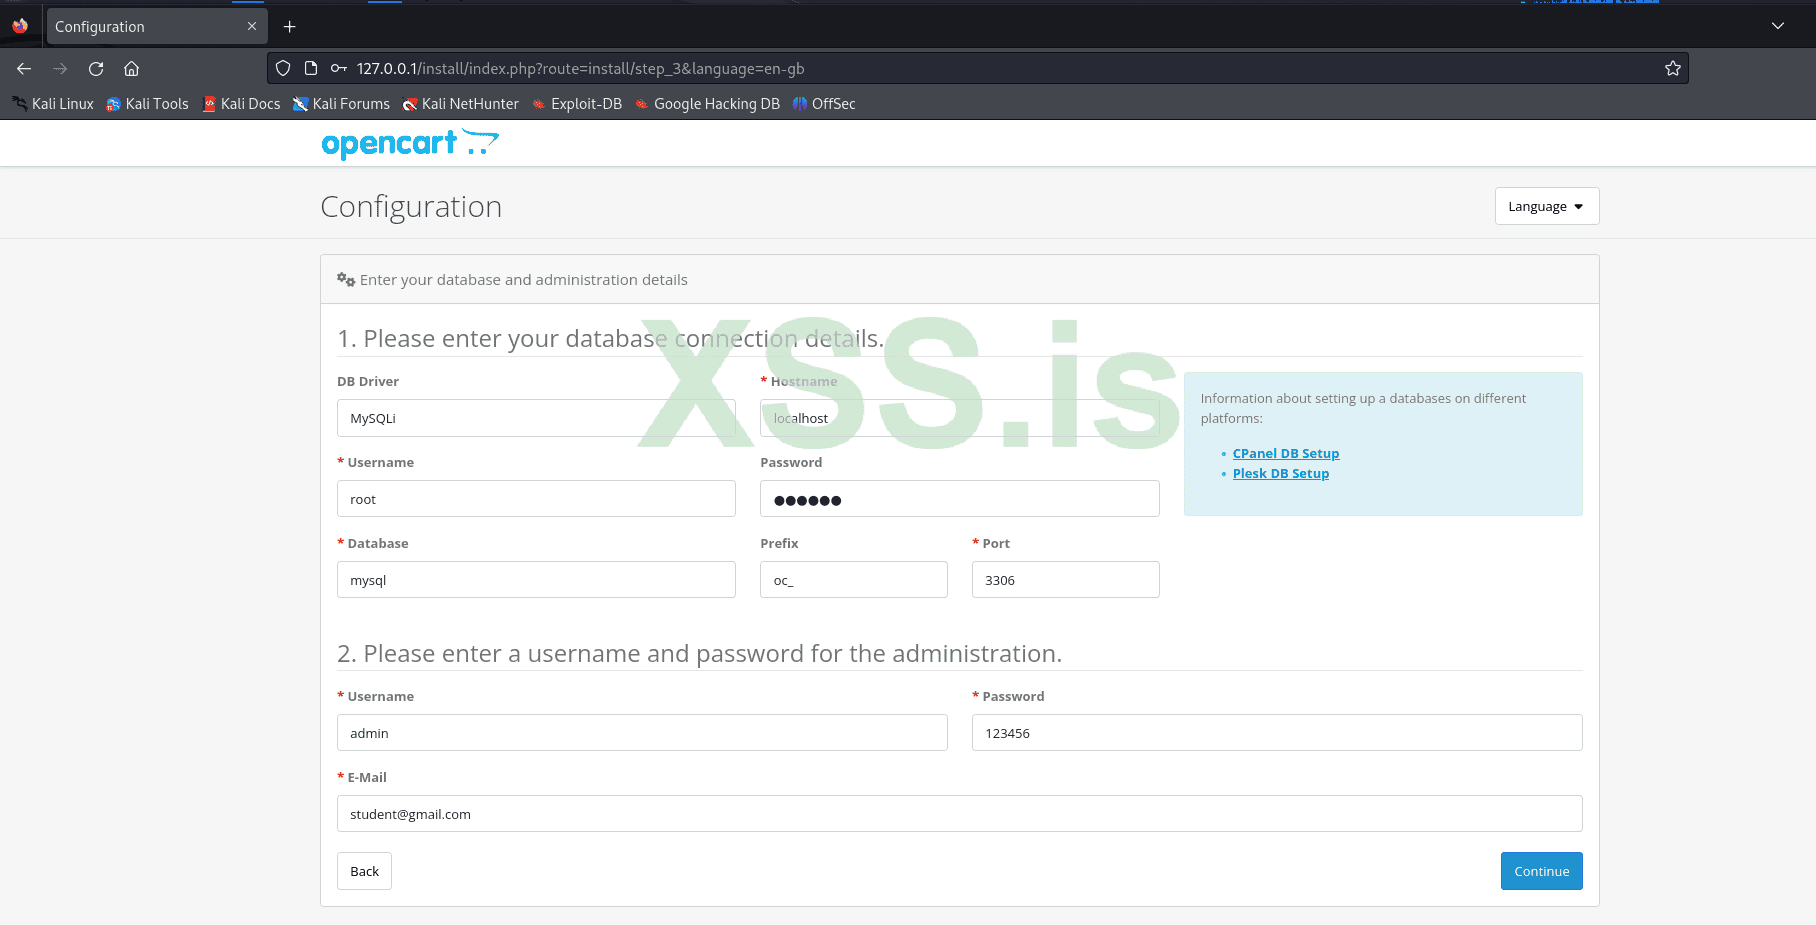Click the Configuration page heading
Image resolution: width=1816 pixels, height=925 pixels.
tap(411, 206)
